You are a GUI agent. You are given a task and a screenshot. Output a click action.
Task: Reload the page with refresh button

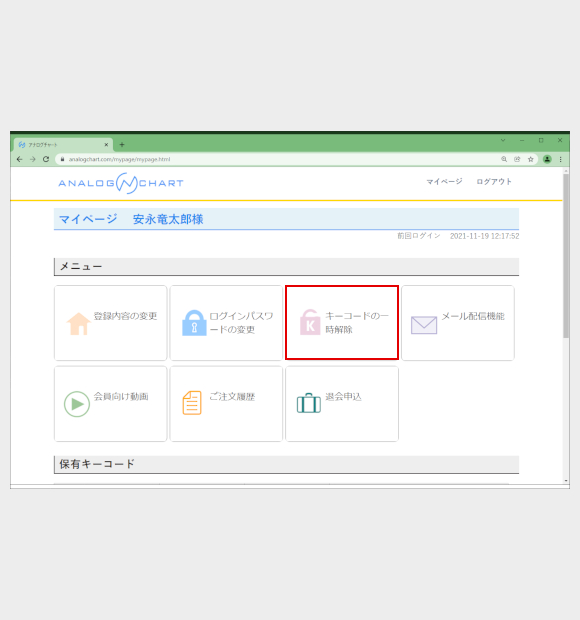click(x=46, y=159)
